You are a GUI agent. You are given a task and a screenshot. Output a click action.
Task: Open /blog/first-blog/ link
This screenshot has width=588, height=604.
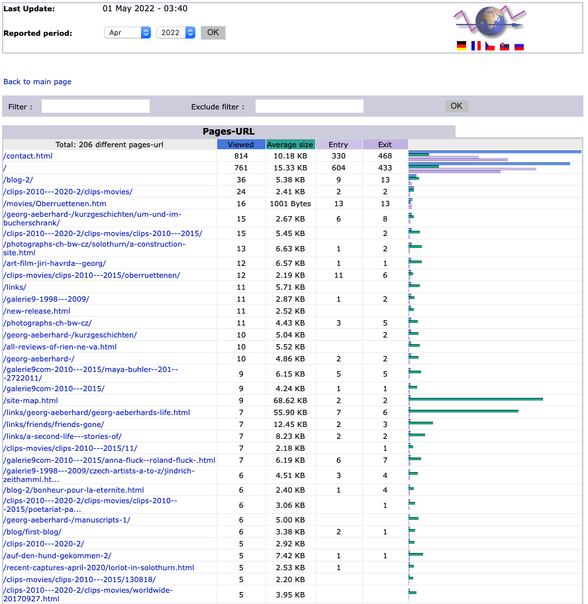[32, 532]
